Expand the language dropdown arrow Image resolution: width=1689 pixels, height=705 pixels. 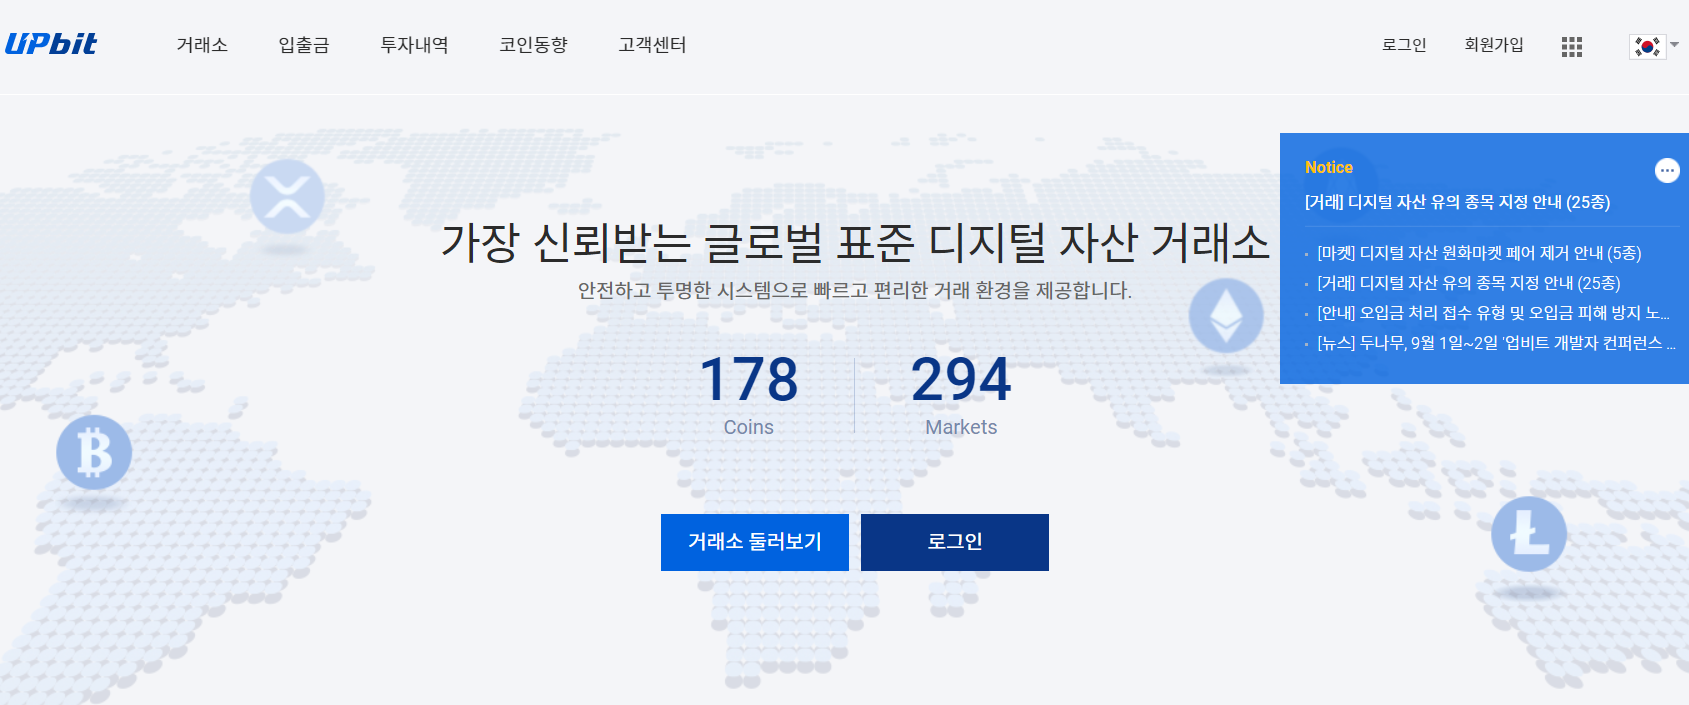click(1674, 44)
